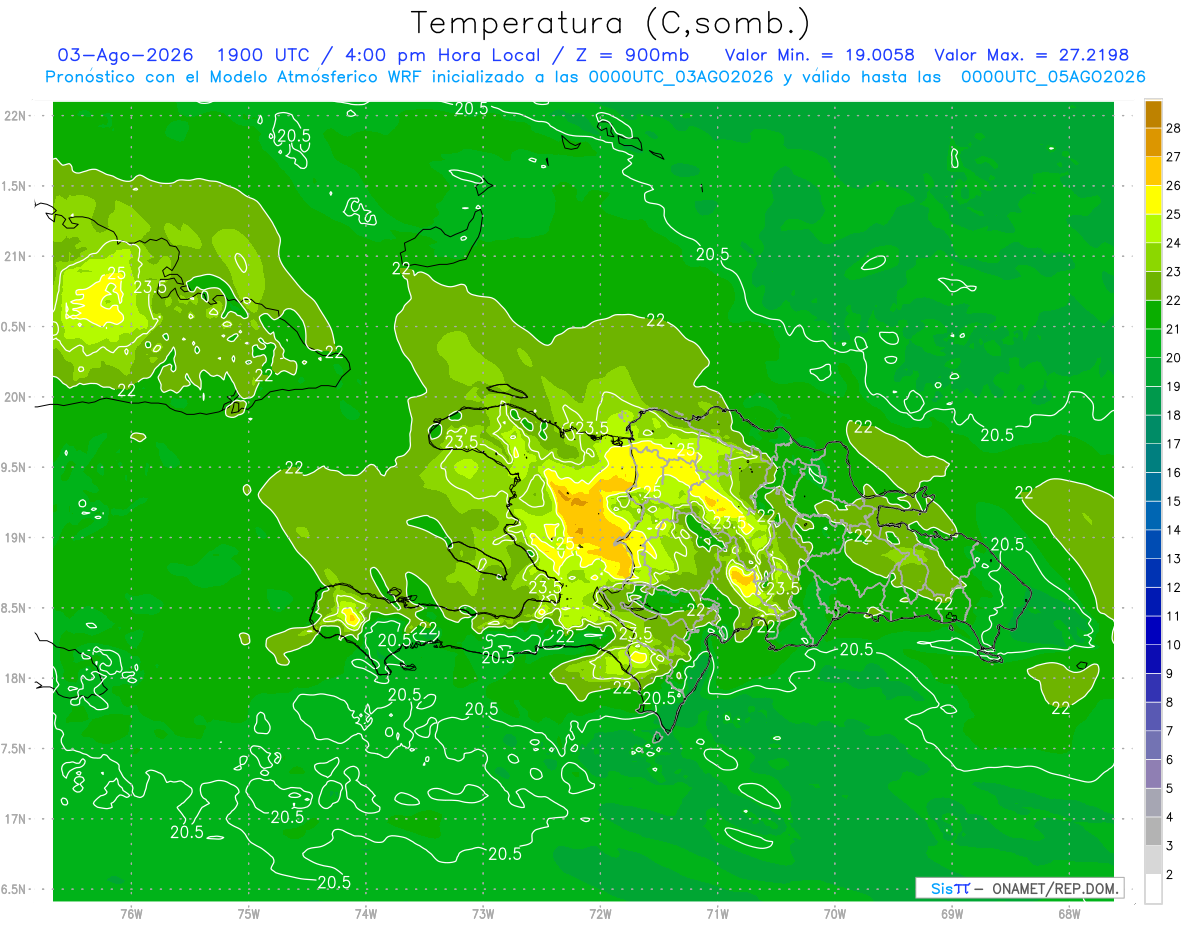Click the "Valor Min. = 19.0058" value
1200x927 pixels.
tap(819, 55)
